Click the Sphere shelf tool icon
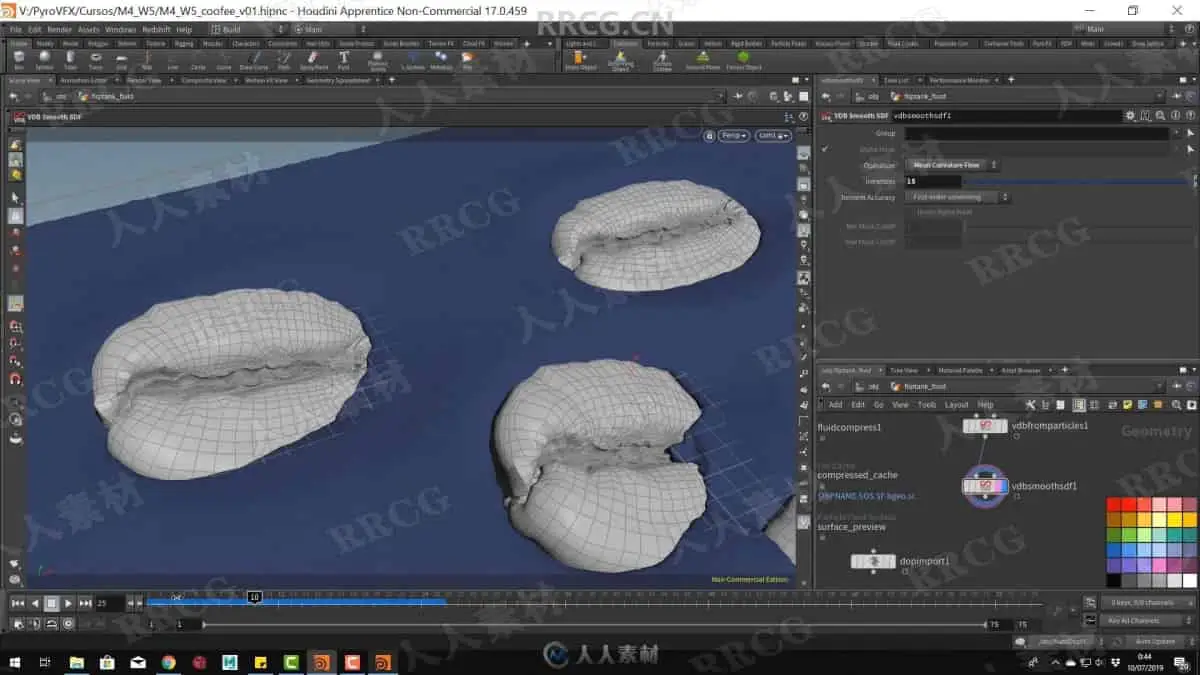This screenshot has width=1200, height=675. 44,59
